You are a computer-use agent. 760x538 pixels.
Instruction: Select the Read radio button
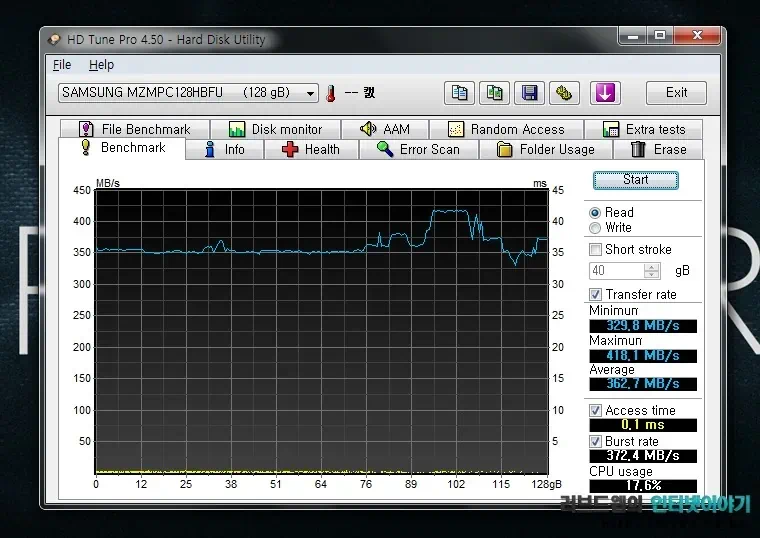point(595,213)
